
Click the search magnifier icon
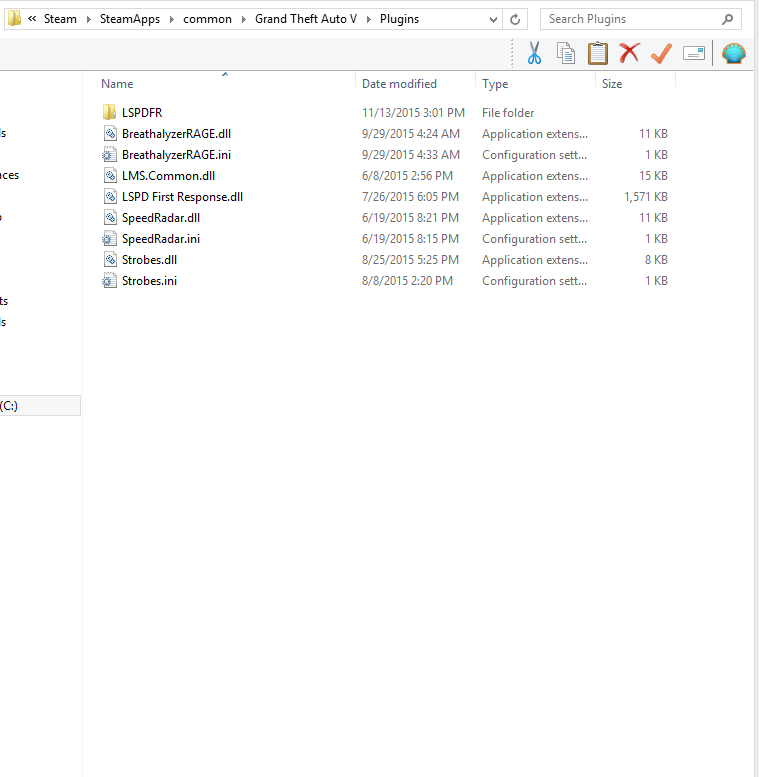pyautogui.click(x=727, y=19)
